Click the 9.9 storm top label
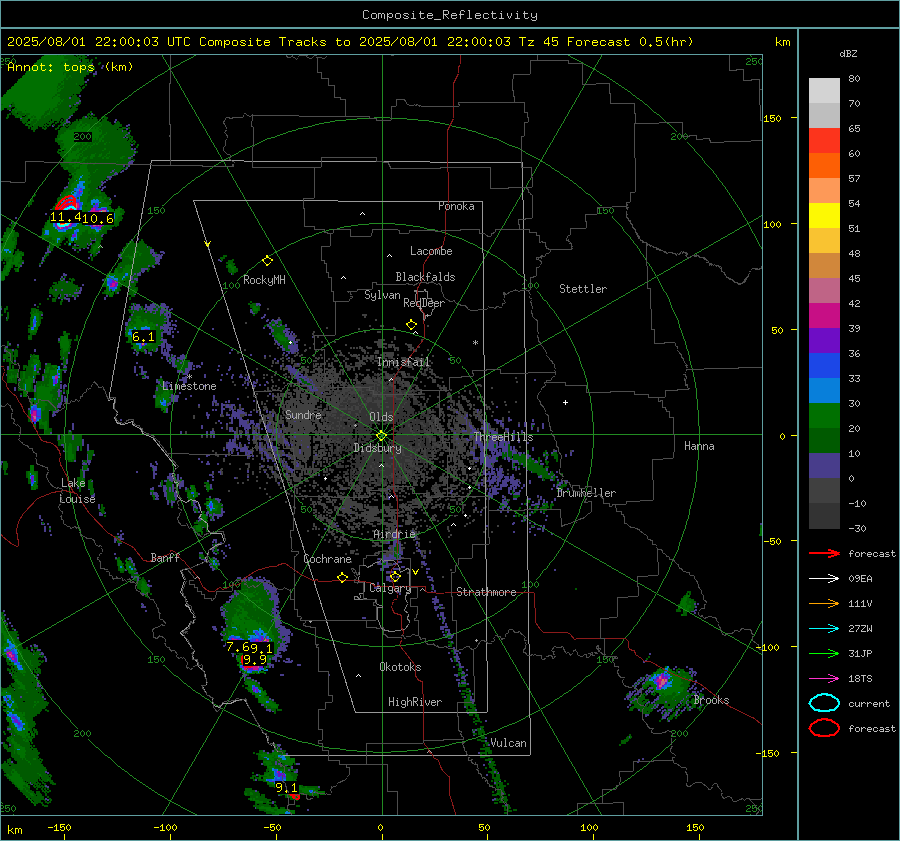 pos(254,660)
